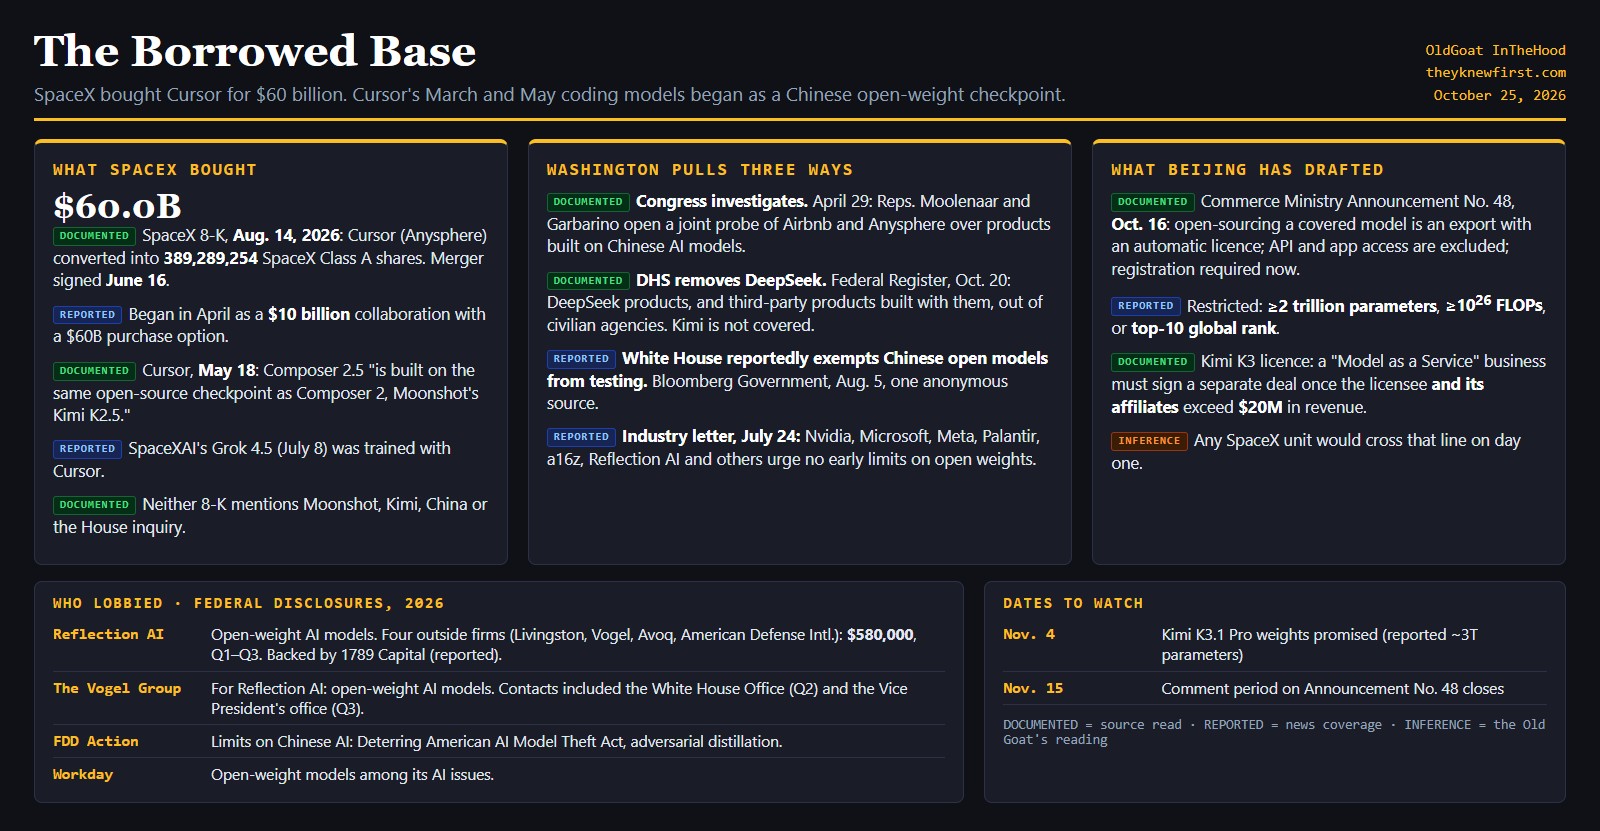Click 'WHAT BEIJING HAS DRAFTED' heading
1600x831 pixels.
(1247, 170)
